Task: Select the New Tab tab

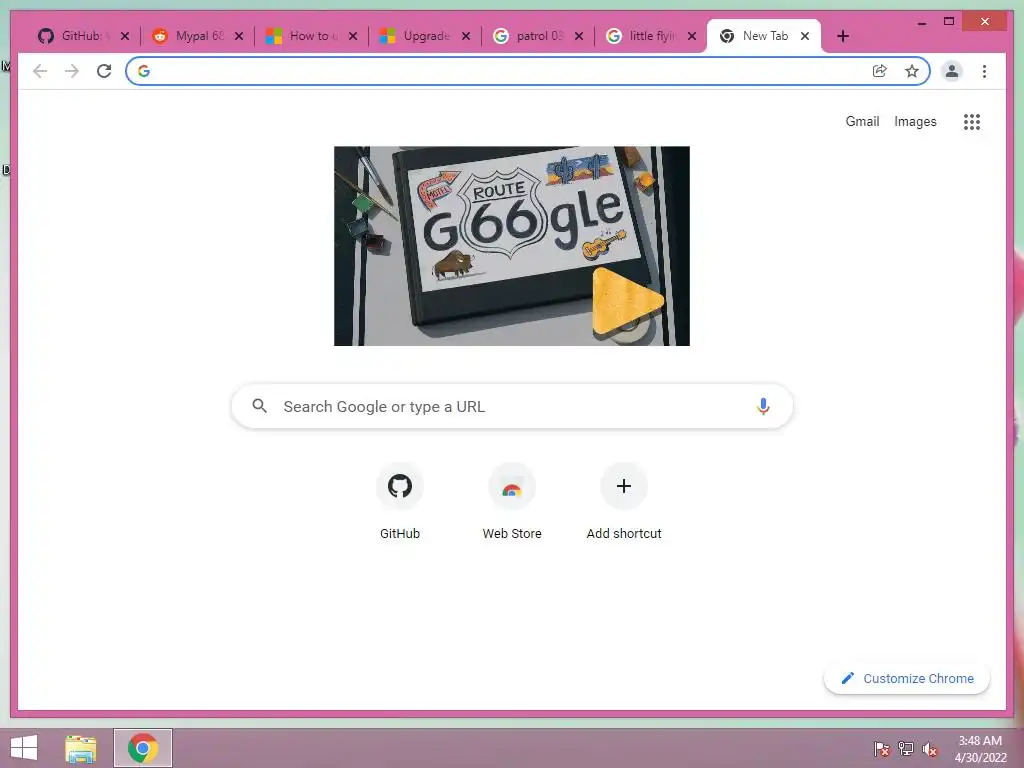Action: 761,36
